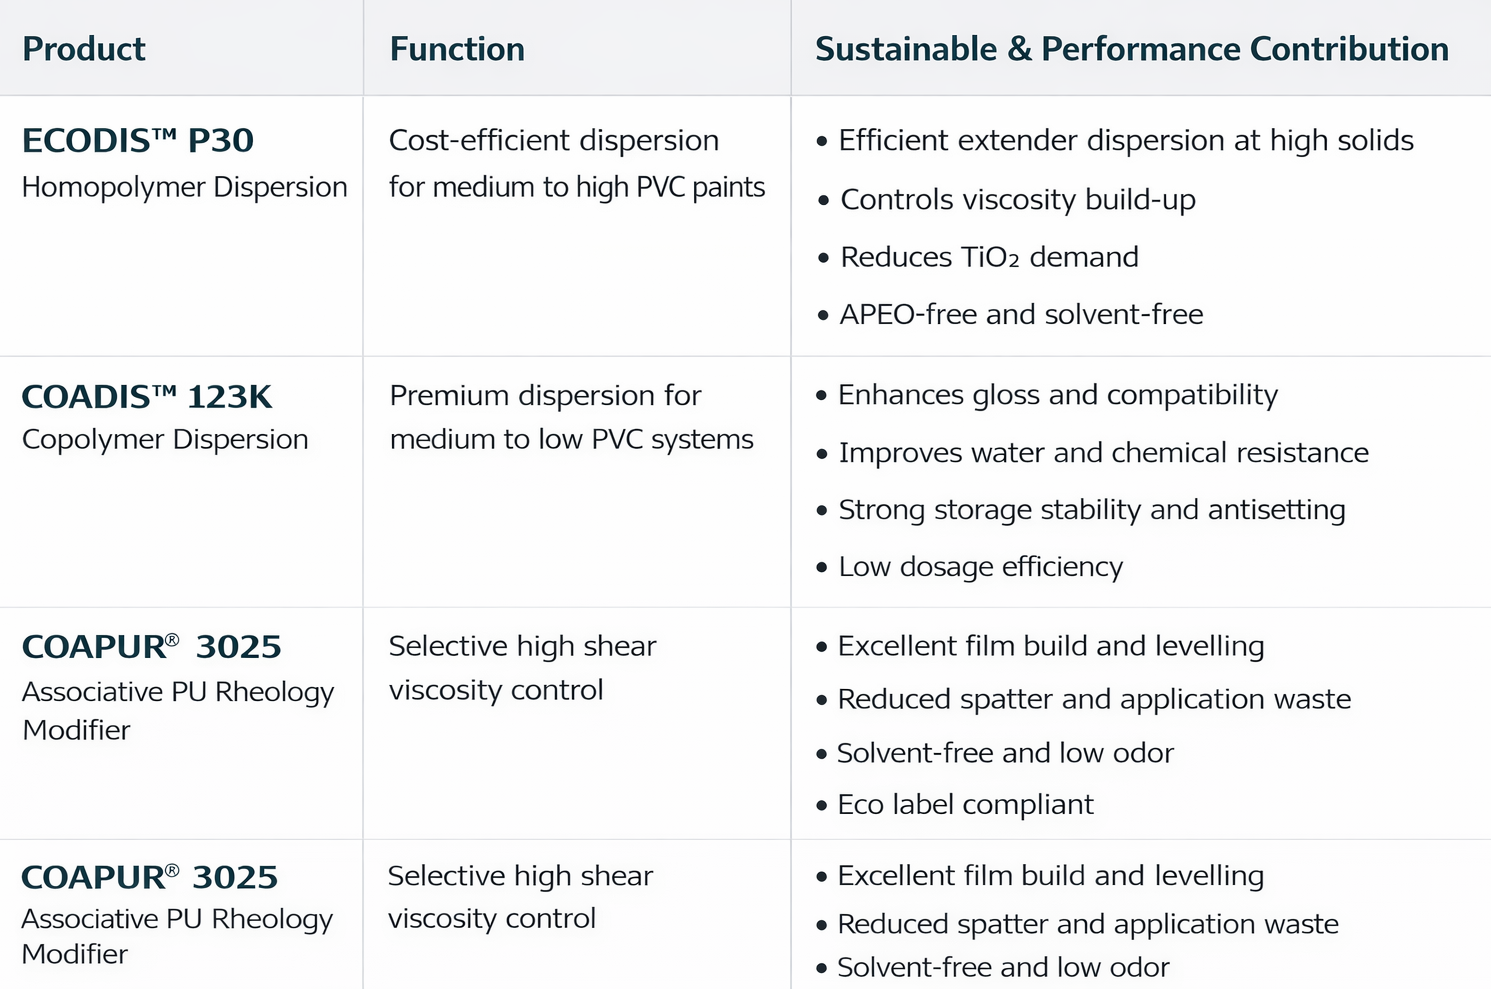Click the Copolymer Dispersion subtitle
Screen dimensions: 1491x989
click(x=165, y=439)
